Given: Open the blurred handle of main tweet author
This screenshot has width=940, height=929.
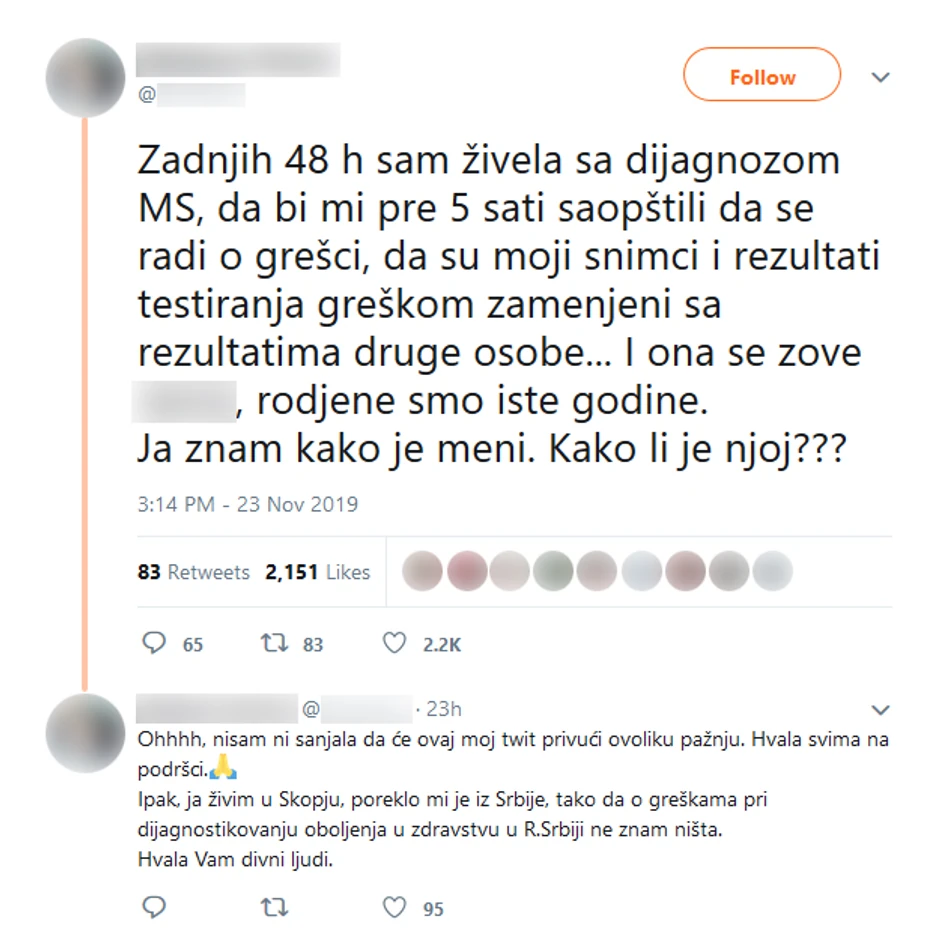Looking at the screenshot, I should tap(191, 95).
